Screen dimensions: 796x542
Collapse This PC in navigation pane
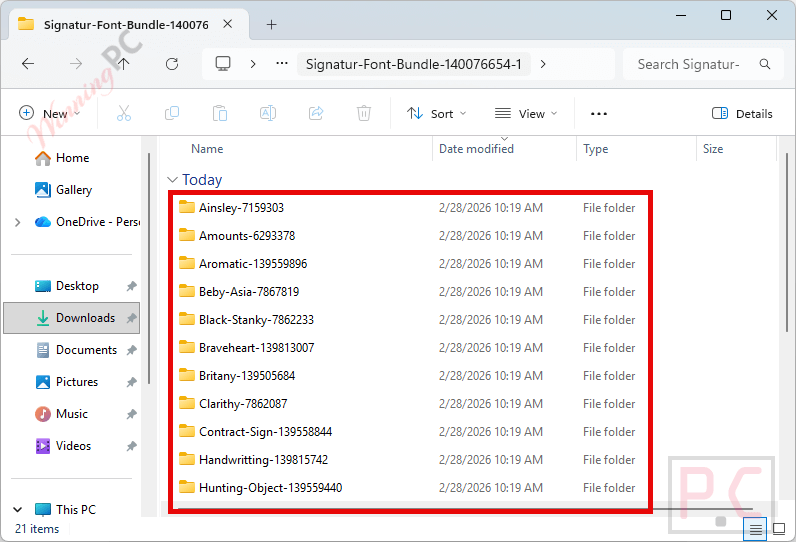tap(18, 510)
